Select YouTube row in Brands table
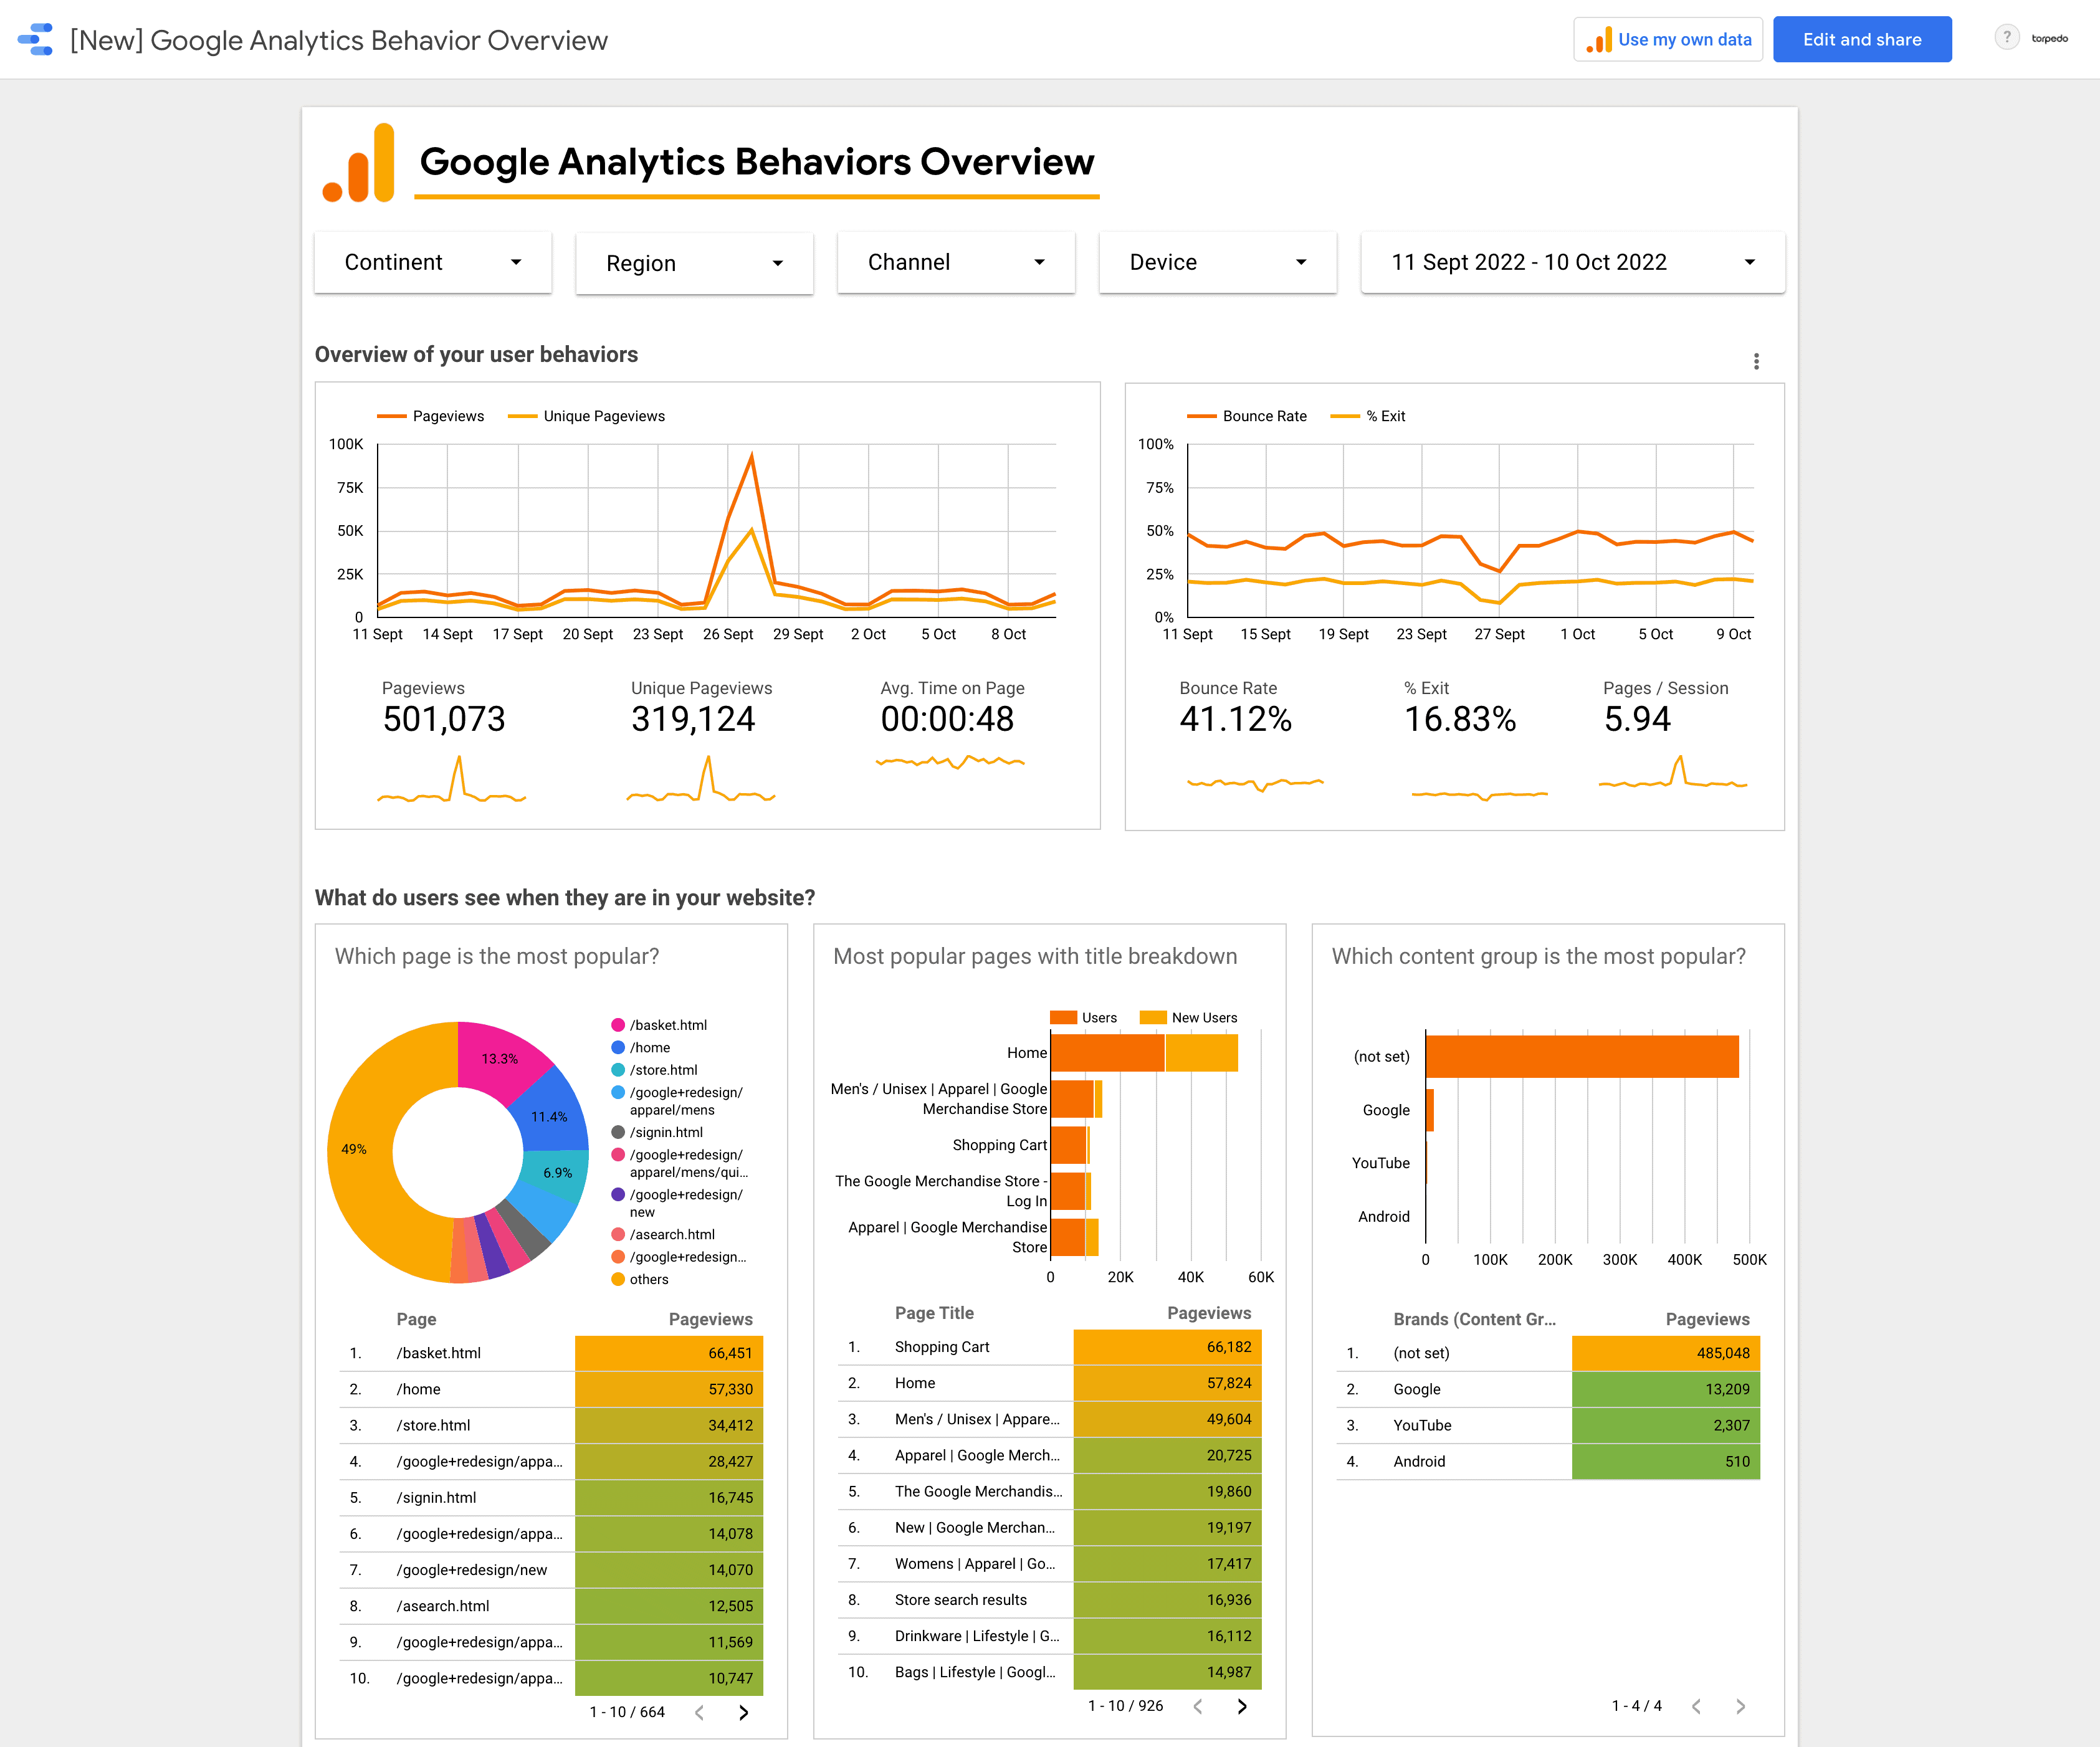Screen dimensions: 2100x1747 tap(1548, 1425)
